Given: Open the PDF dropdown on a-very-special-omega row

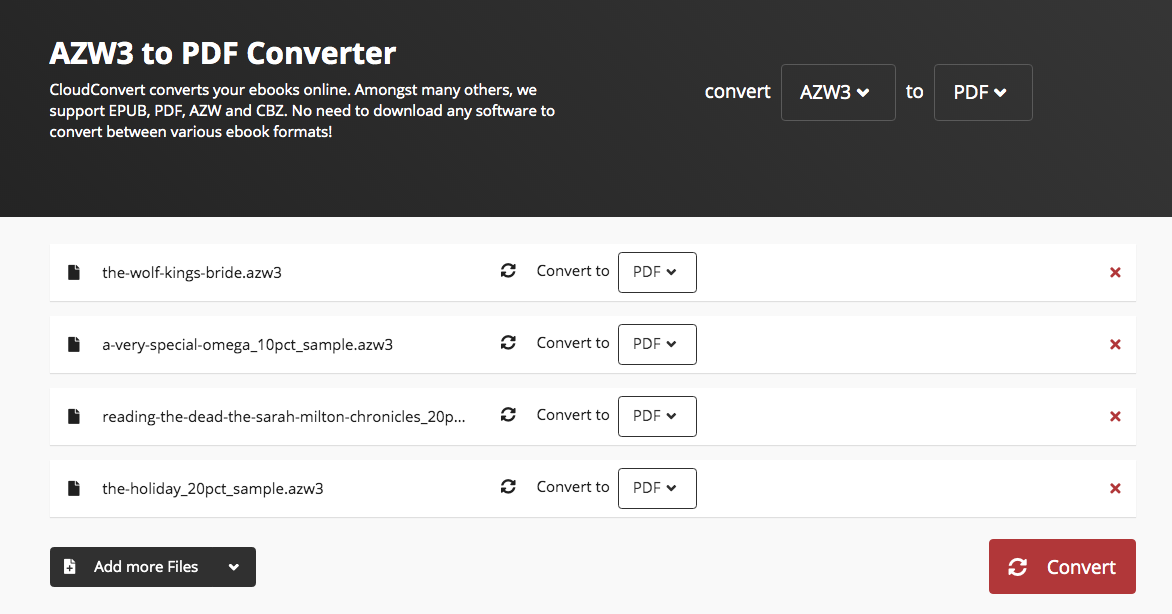Looking at the screenshot, I should click(657, 344).
